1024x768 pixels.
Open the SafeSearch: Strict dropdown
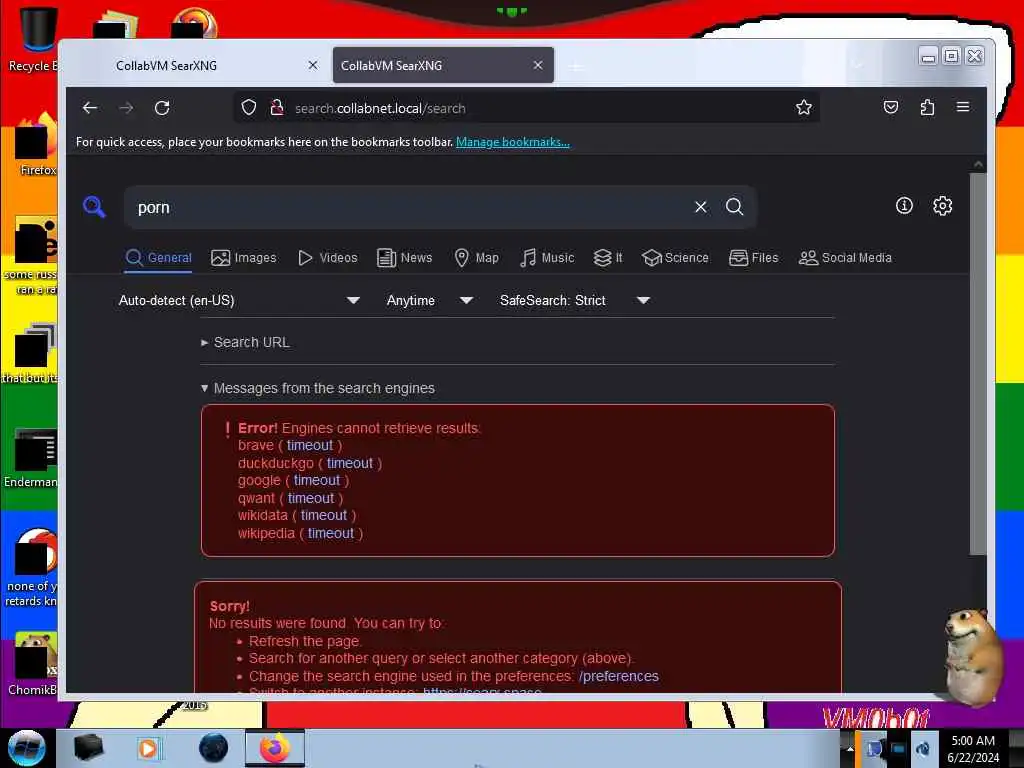coord(574,300)
